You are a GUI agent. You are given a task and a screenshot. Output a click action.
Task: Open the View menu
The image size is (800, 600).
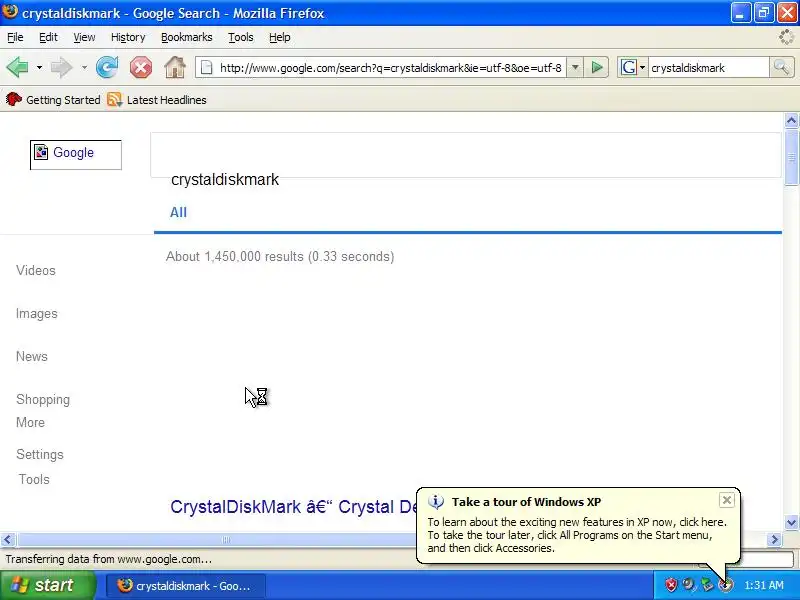[84, 37]
